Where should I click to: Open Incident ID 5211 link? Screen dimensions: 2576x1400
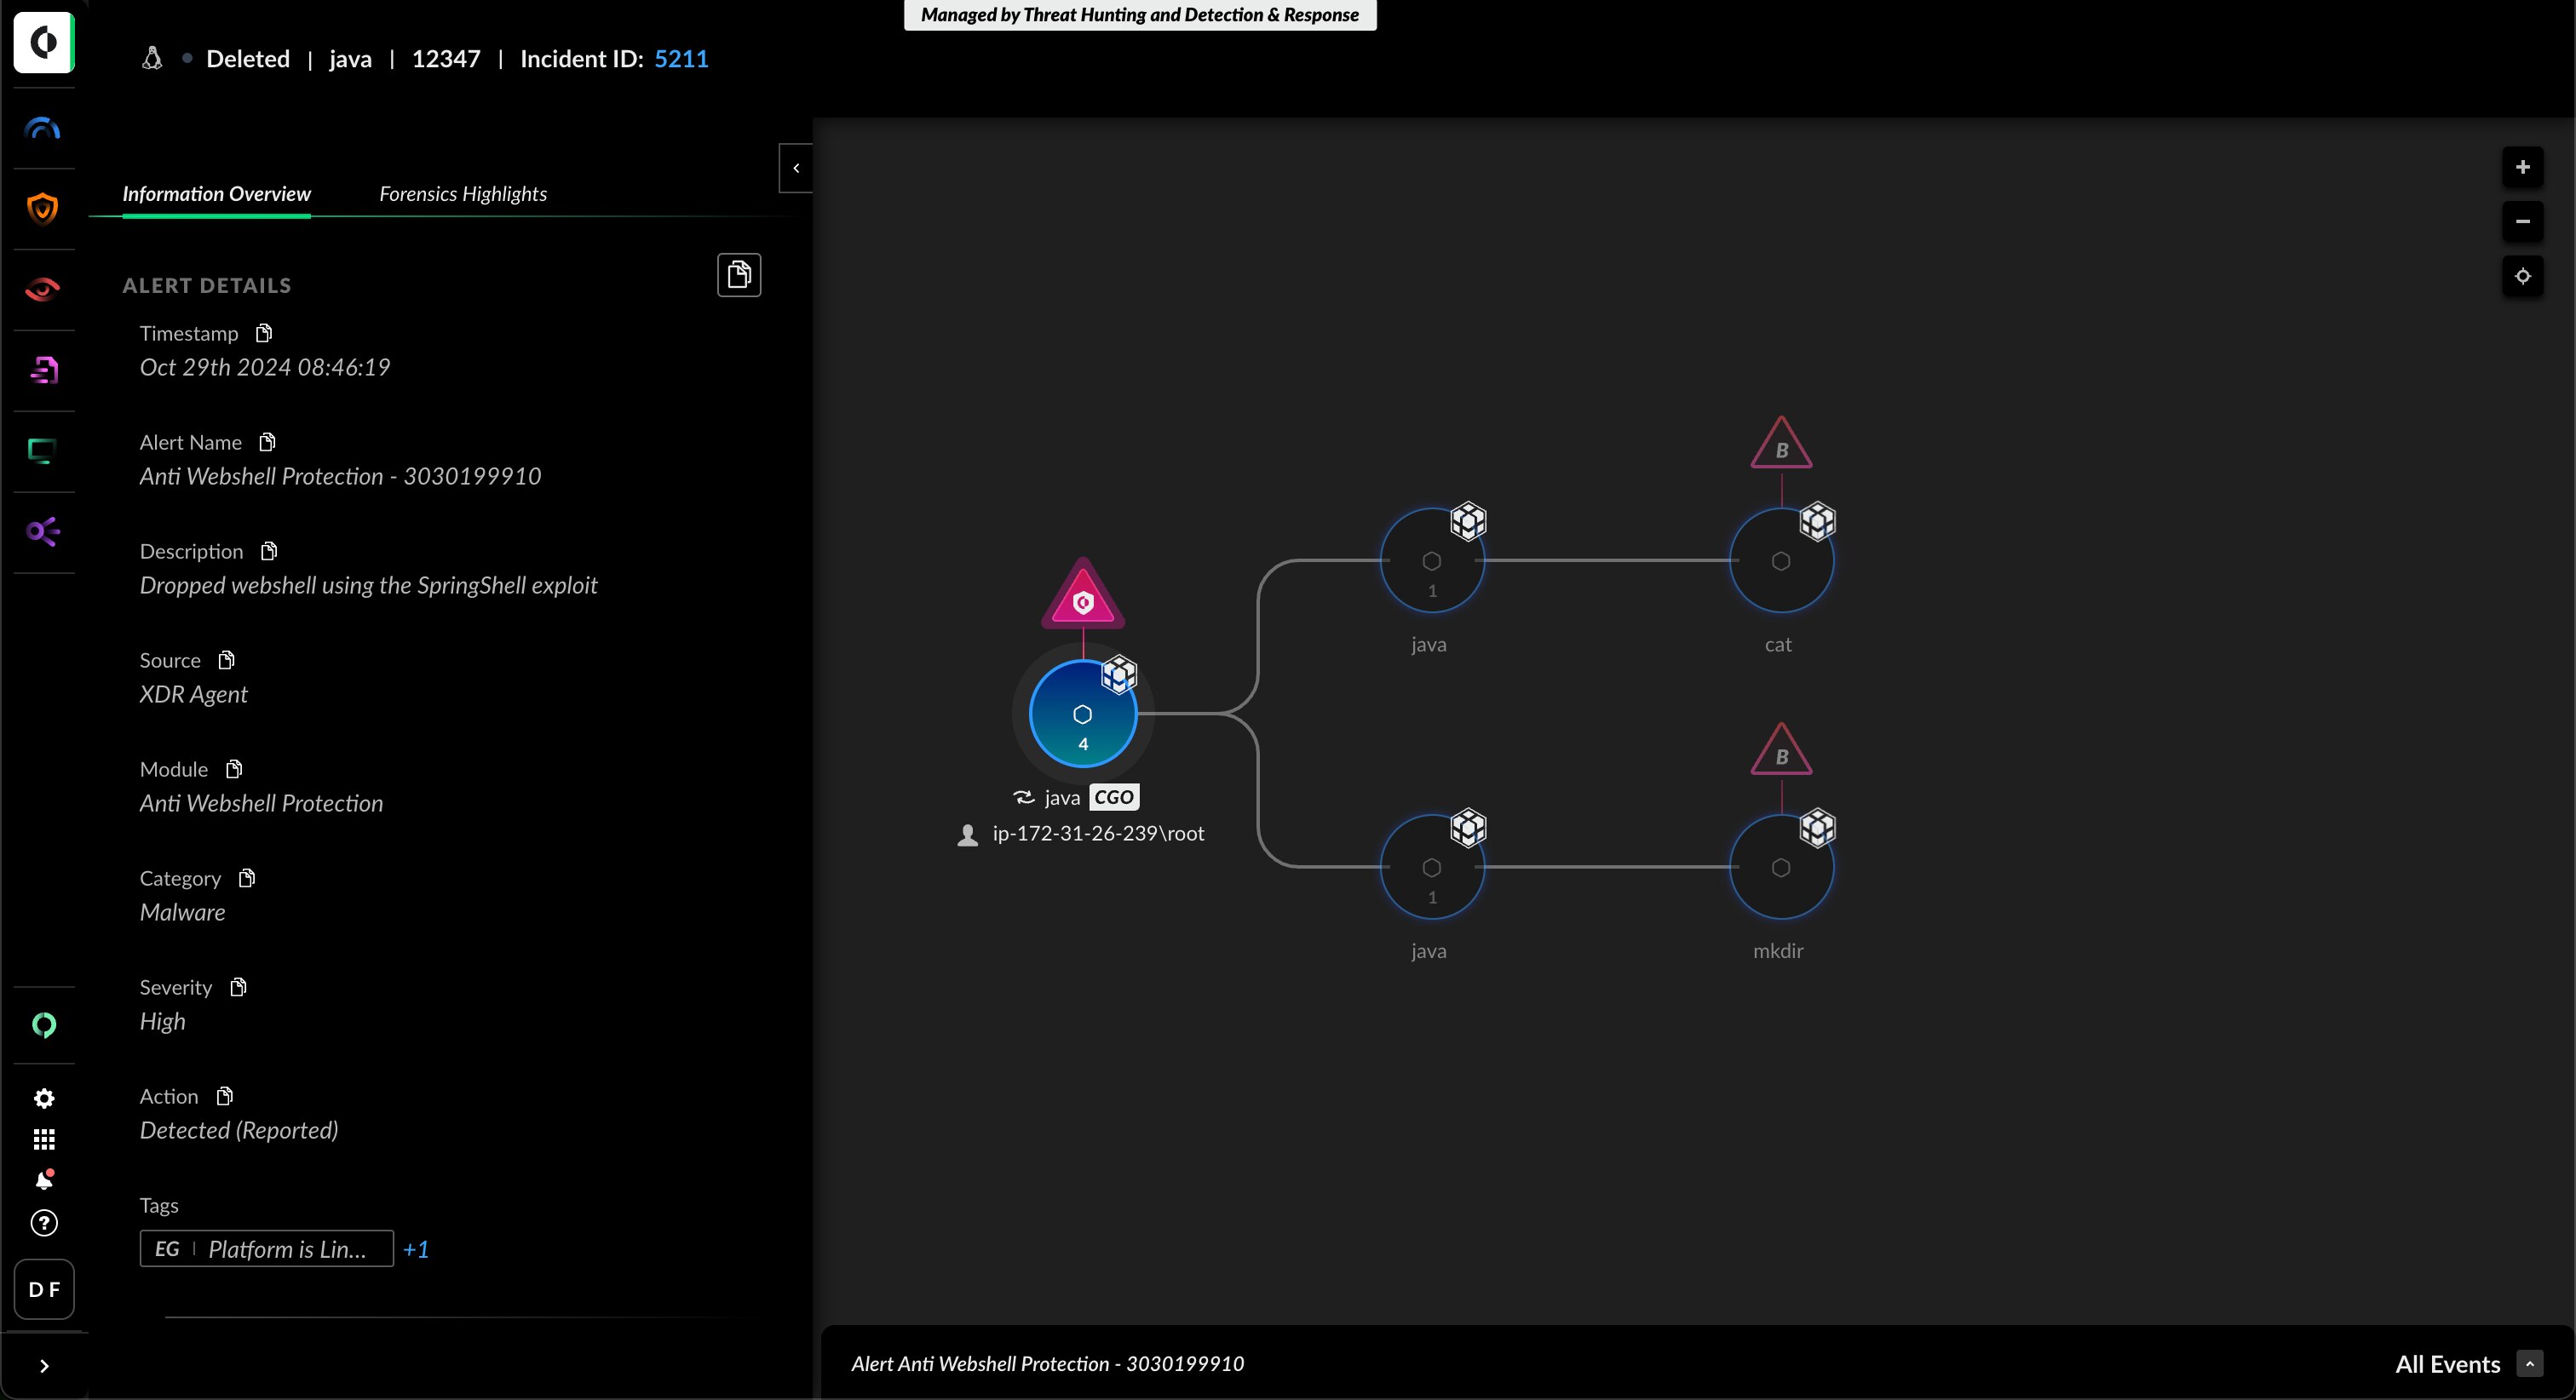click(681, 59)
